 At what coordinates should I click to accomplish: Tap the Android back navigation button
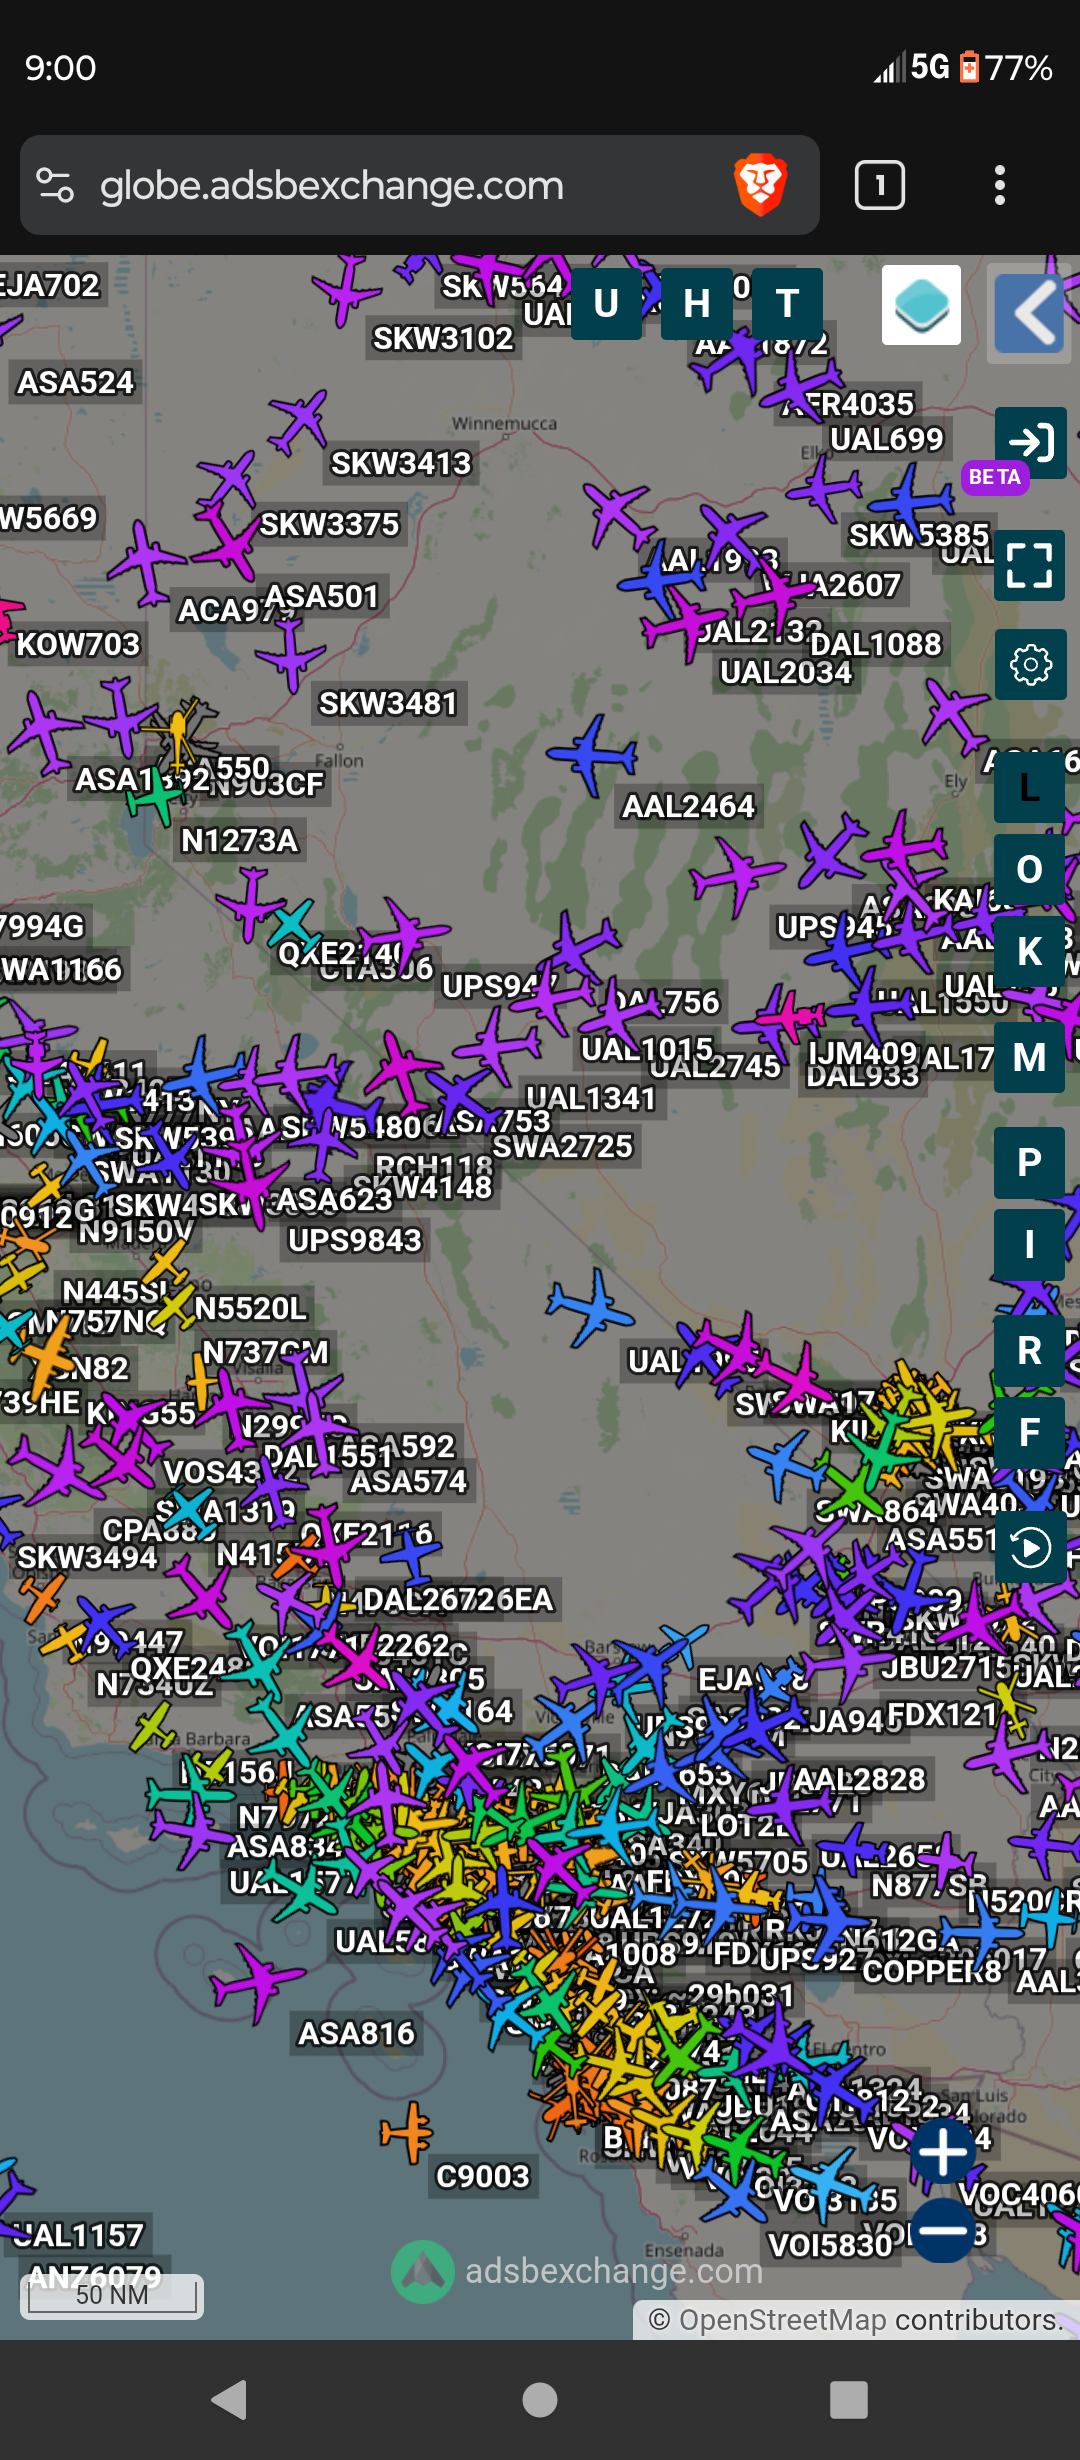tap(230, 2400)
